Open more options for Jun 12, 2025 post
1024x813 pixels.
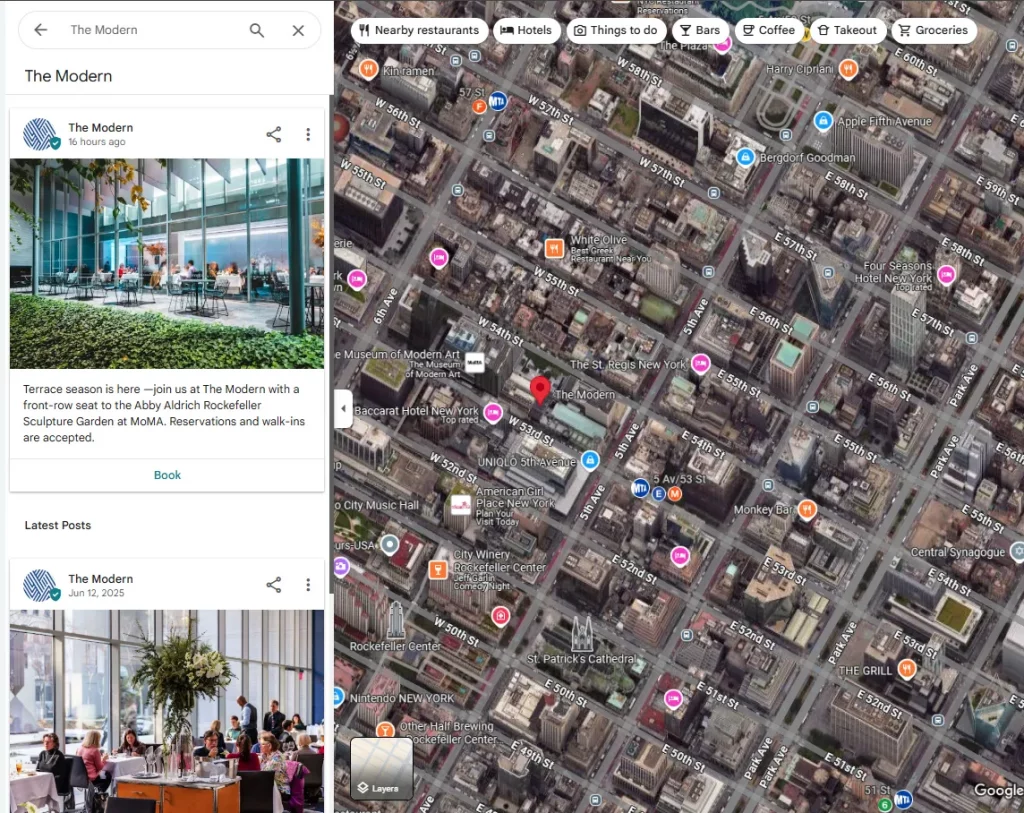(308, 584)
